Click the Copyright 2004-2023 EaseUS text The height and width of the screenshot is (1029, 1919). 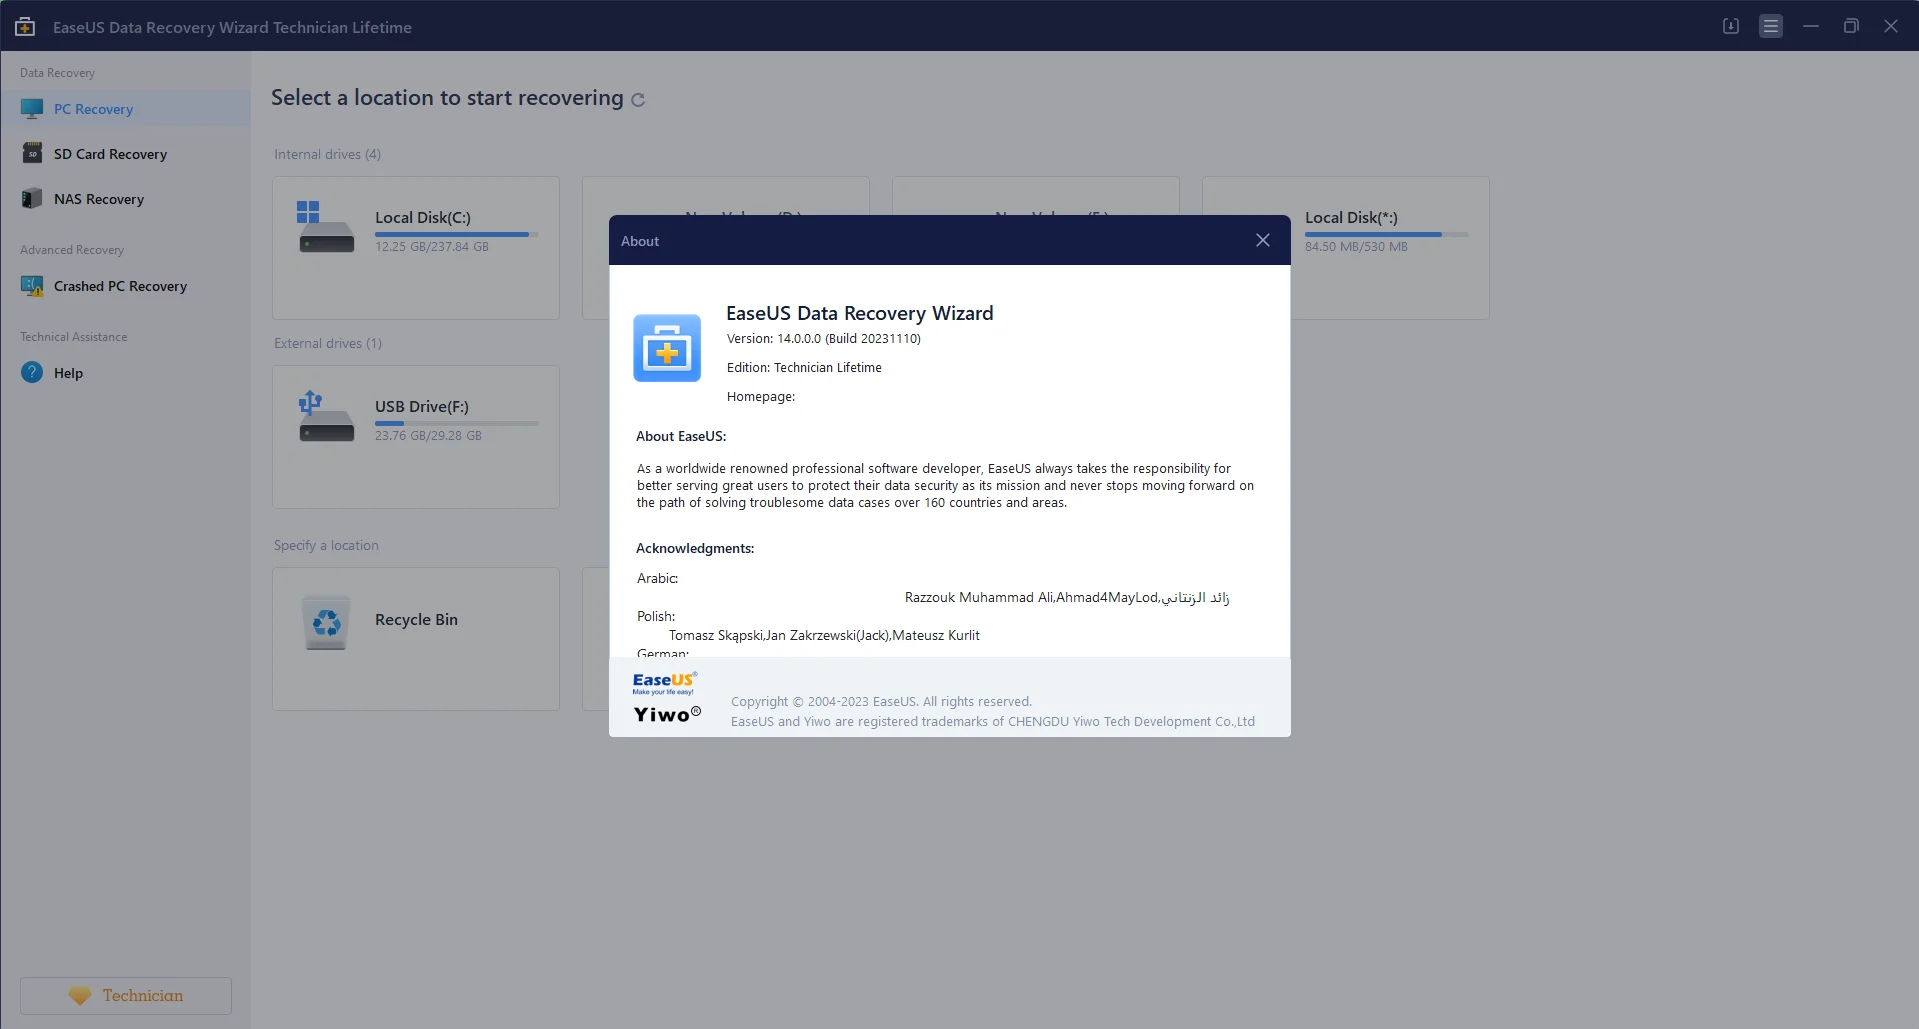tap(881, 702)
